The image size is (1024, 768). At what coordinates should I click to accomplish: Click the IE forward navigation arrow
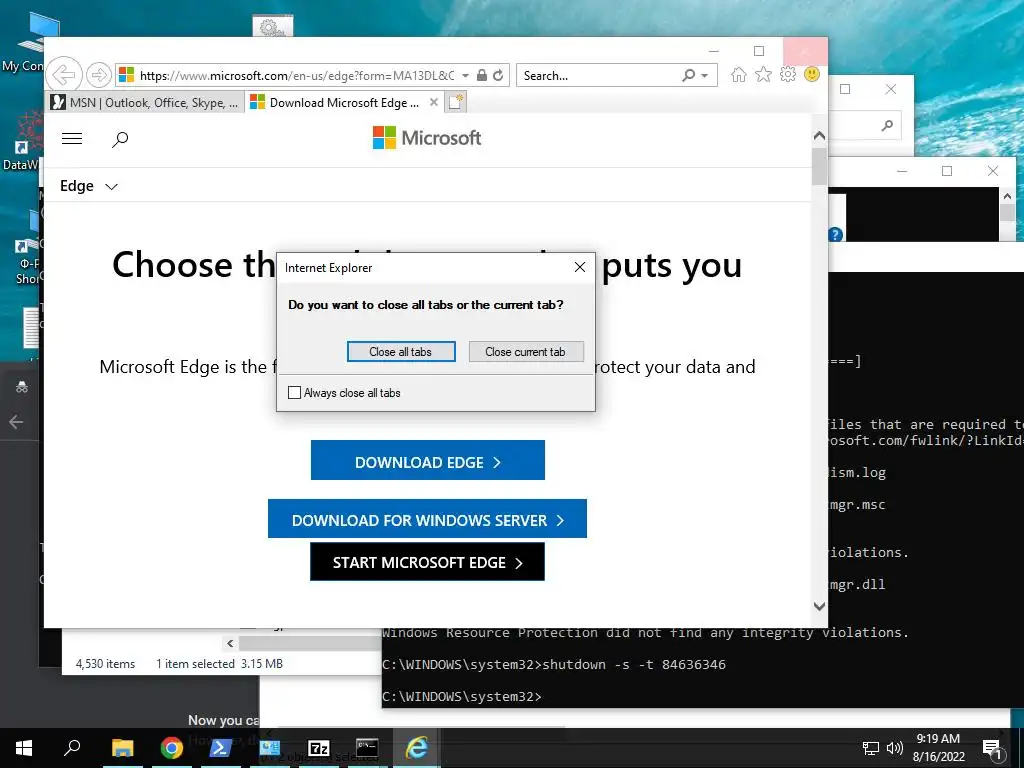[99, 75]
